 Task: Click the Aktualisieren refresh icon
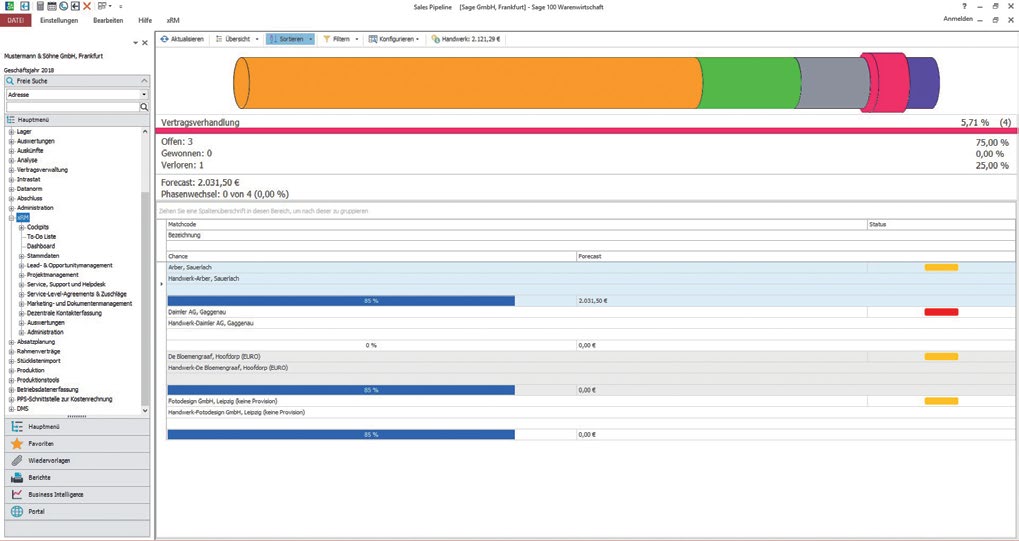[x=165, y=39]
